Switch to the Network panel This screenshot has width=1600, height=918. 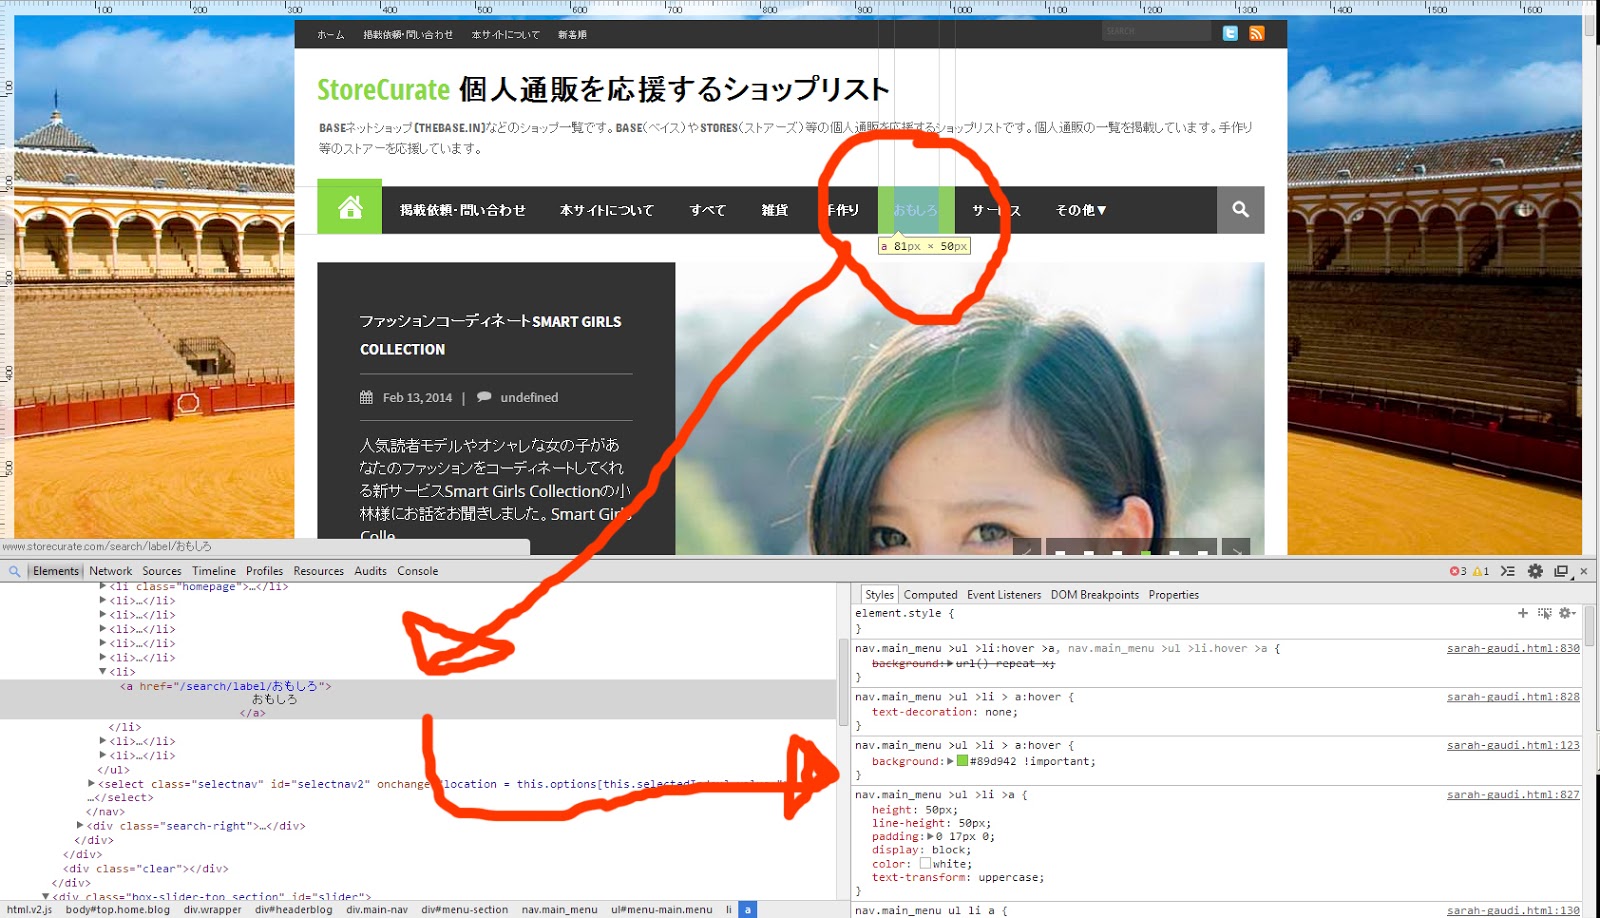[111, 571]
